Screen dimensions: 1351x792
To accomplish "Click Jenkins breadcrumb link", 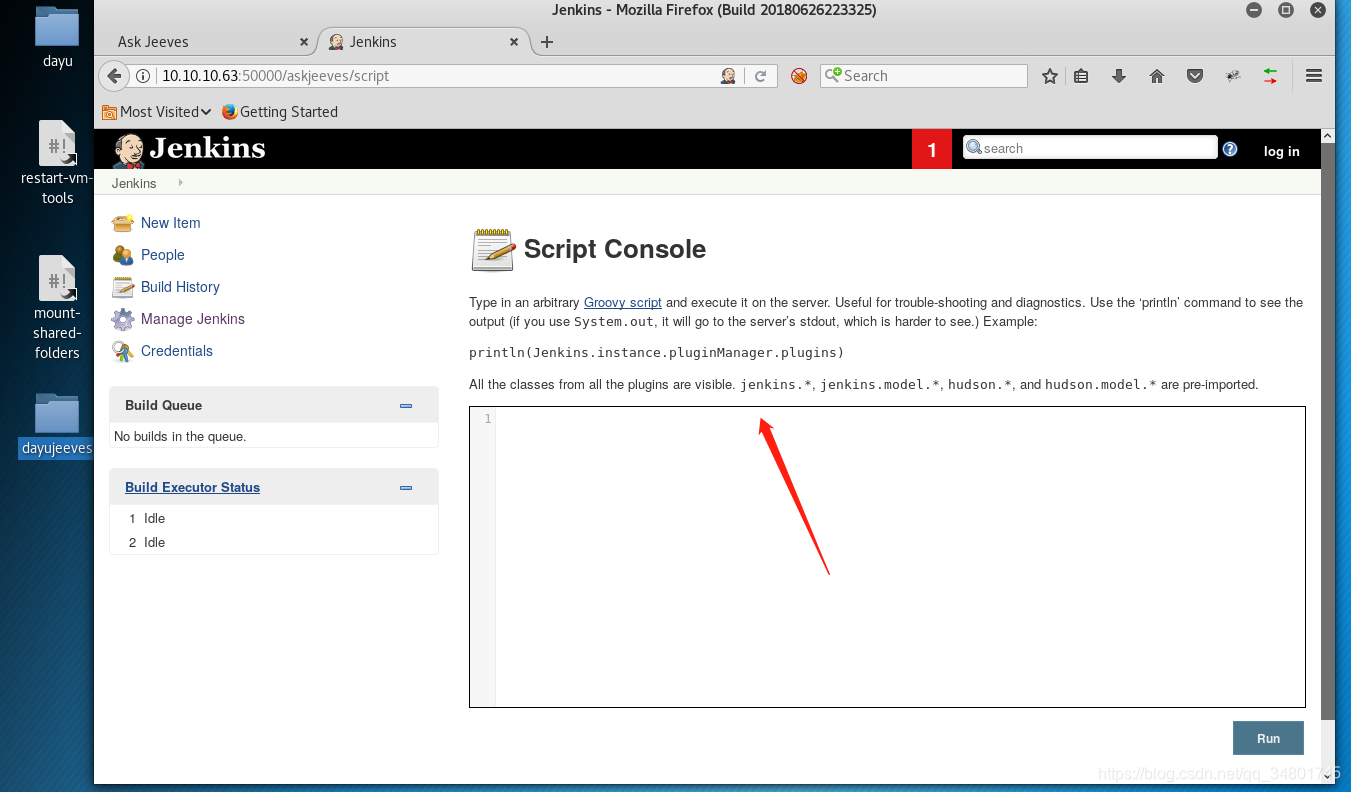I will point(134,183).
